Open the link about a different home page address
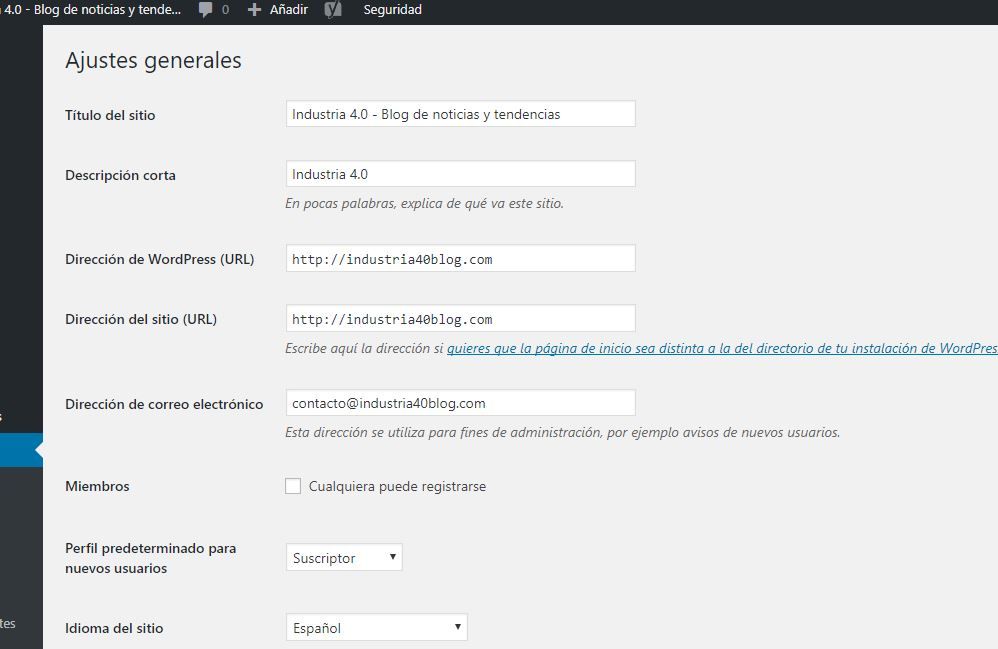 tap(722, 348)
